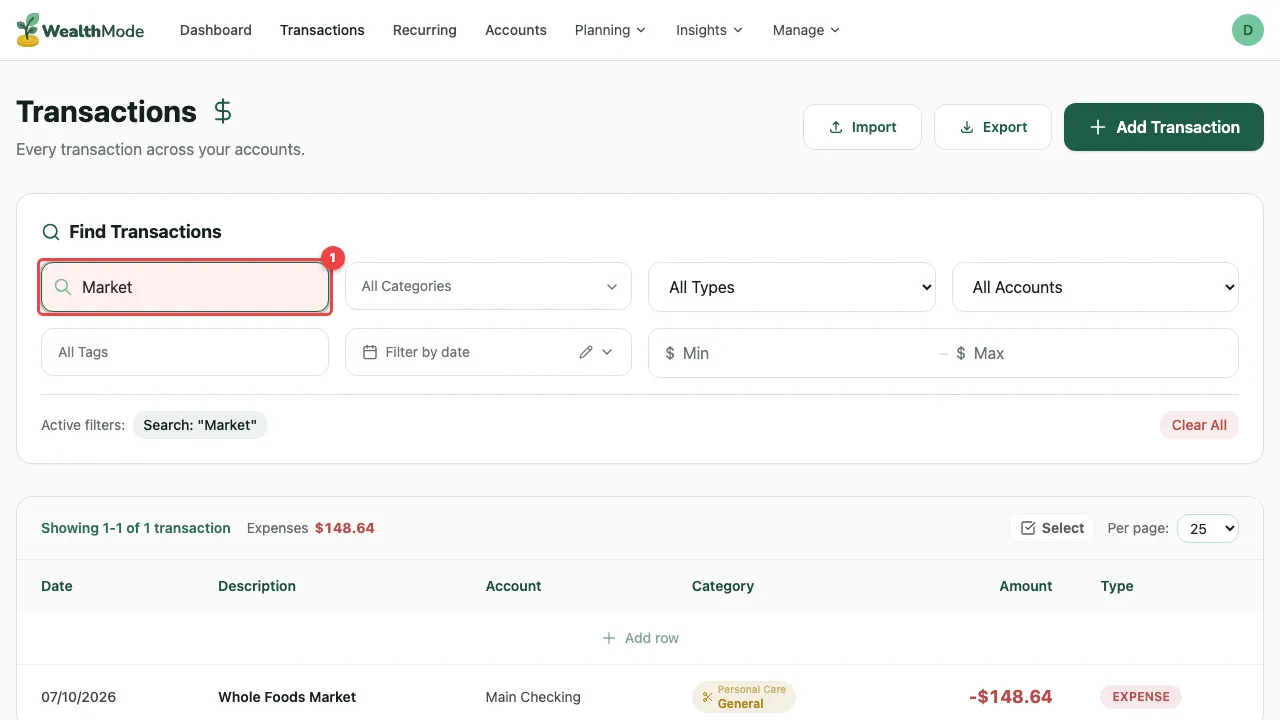Viewport: 1280px width, 720px height.
Task: Expand the Manage menu
Action: (x=807, y=30)
